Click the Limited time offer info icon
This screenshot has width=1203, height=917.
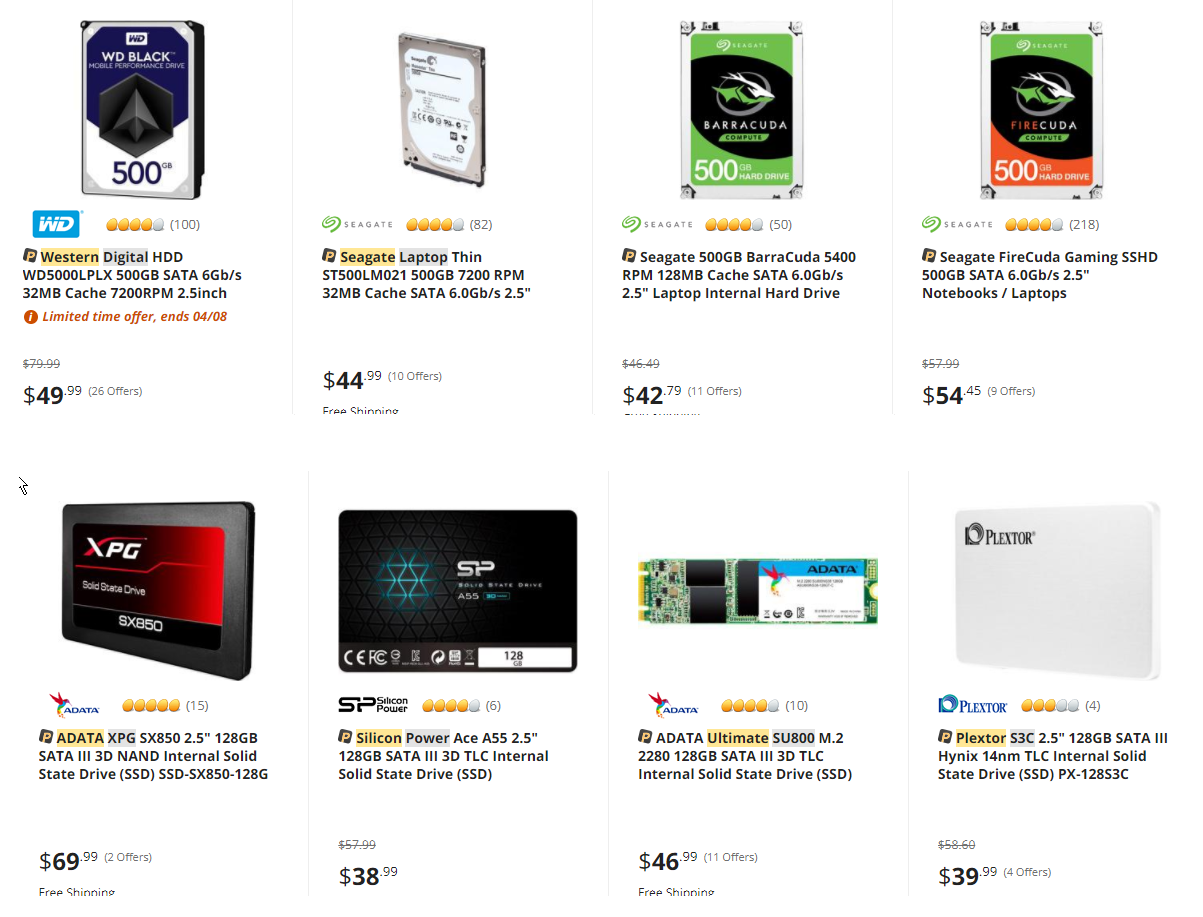pyautogui.click(x=30, y=317)
